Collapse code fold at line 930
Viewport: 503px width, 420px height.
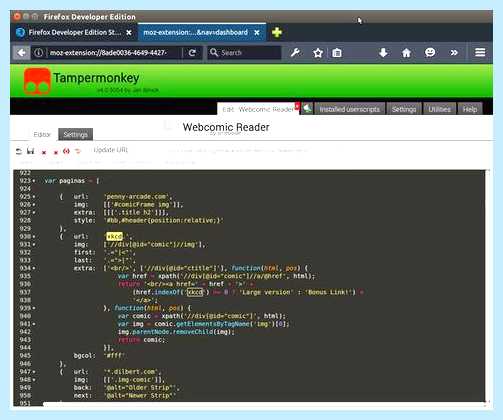pos(34,237)
